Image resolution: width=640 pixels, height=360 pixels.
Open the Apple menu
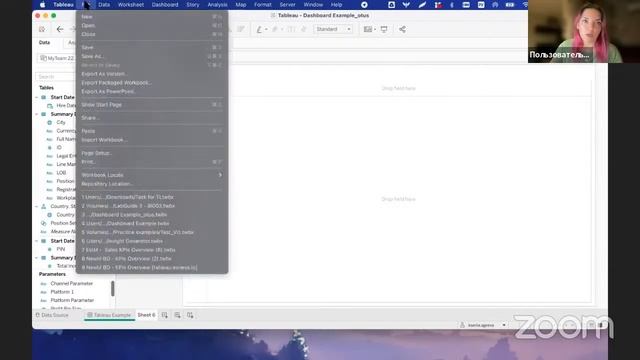coord(42,5)
